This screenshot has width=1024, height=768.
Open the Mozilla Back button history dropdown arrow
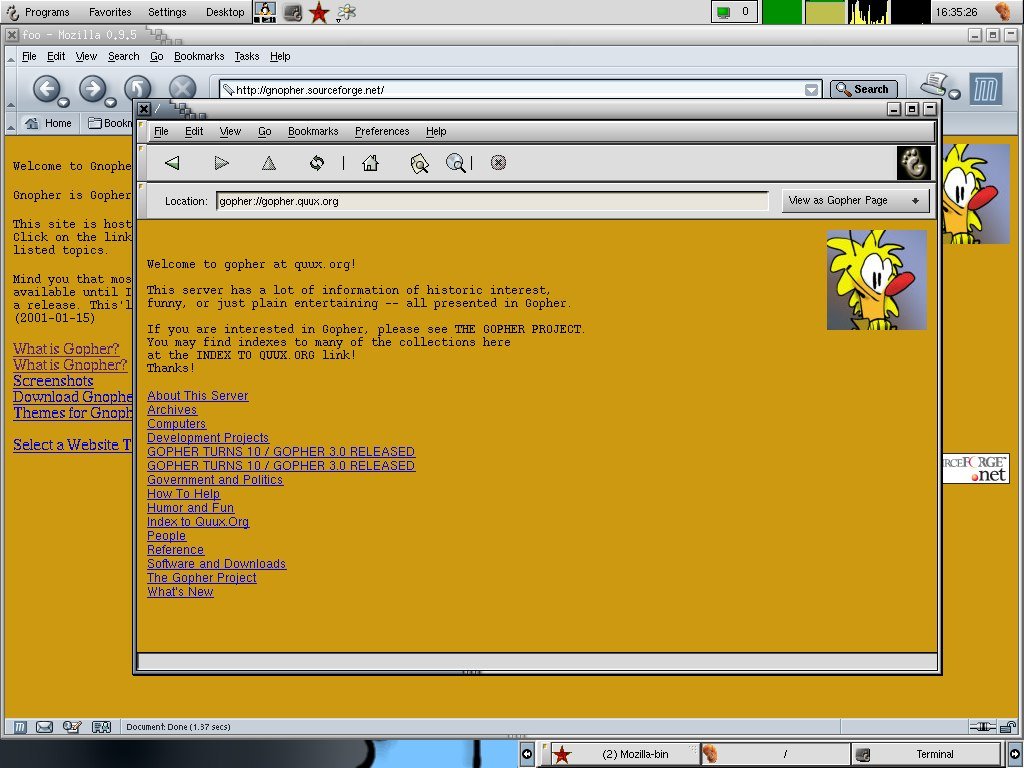(x=64, y=102)
